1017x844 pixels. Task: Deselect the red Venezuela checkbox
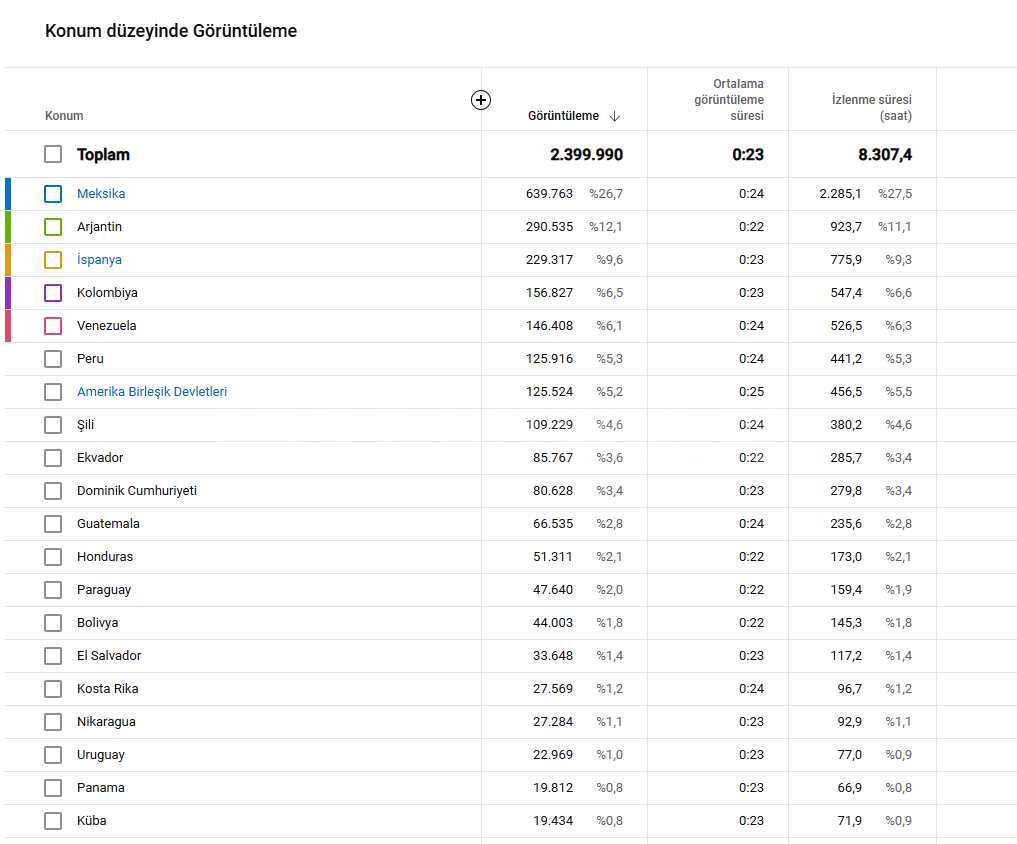[53, 326]
